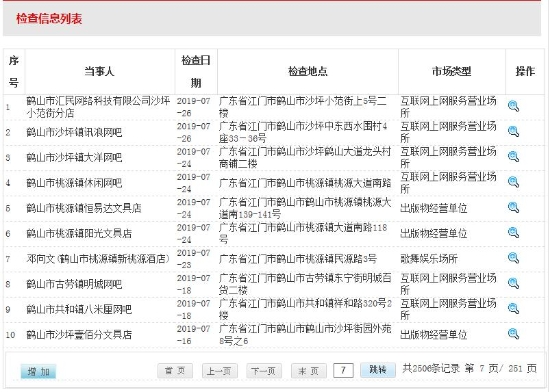Select party name 鹤山市汇民网路科技有限公司沙坪小范街分店
This screenshot has height=392, width=550.
[99, 107]
